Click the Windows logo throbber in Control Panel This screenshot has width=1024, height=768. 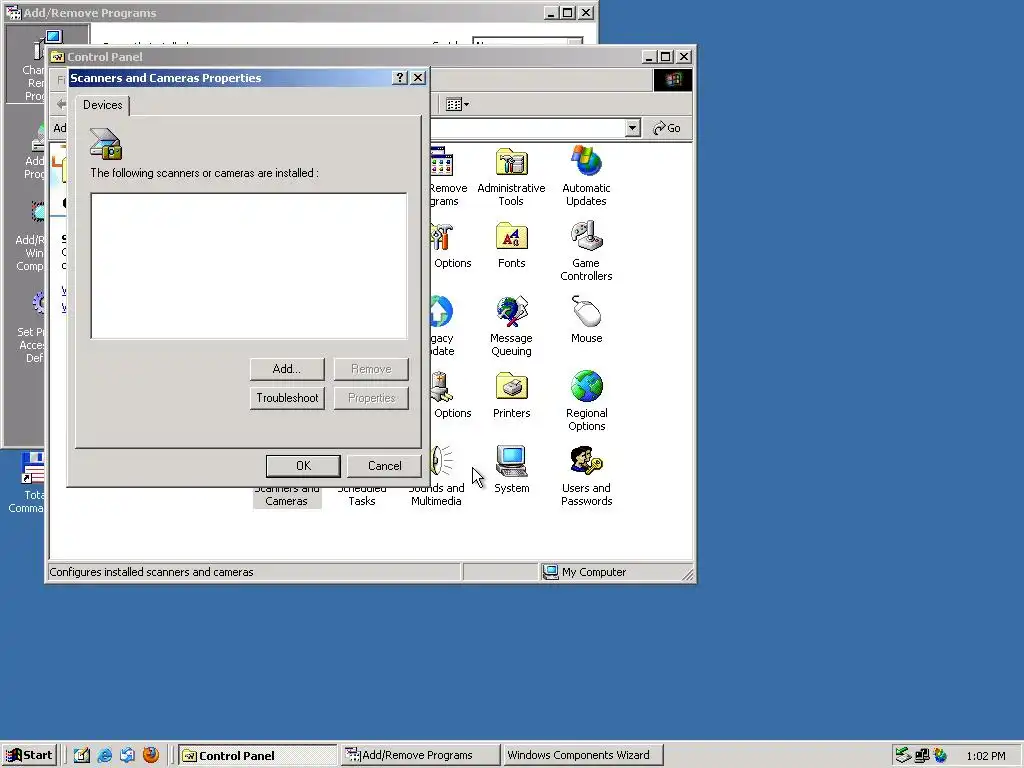pos(673,80)
